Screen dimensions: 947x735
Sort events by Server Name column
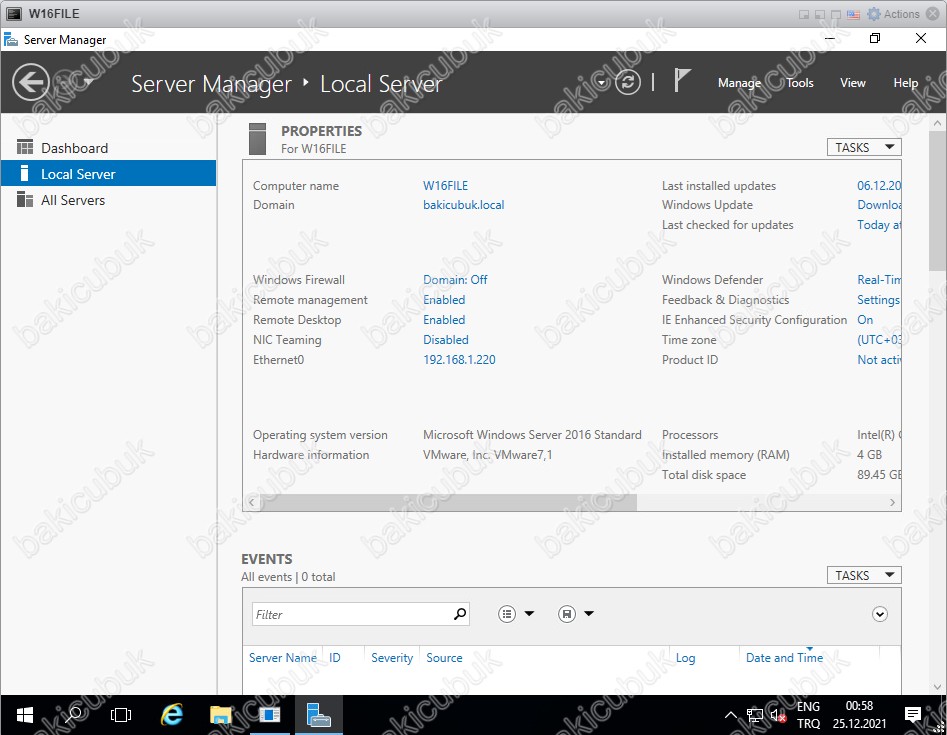(283, 658)
